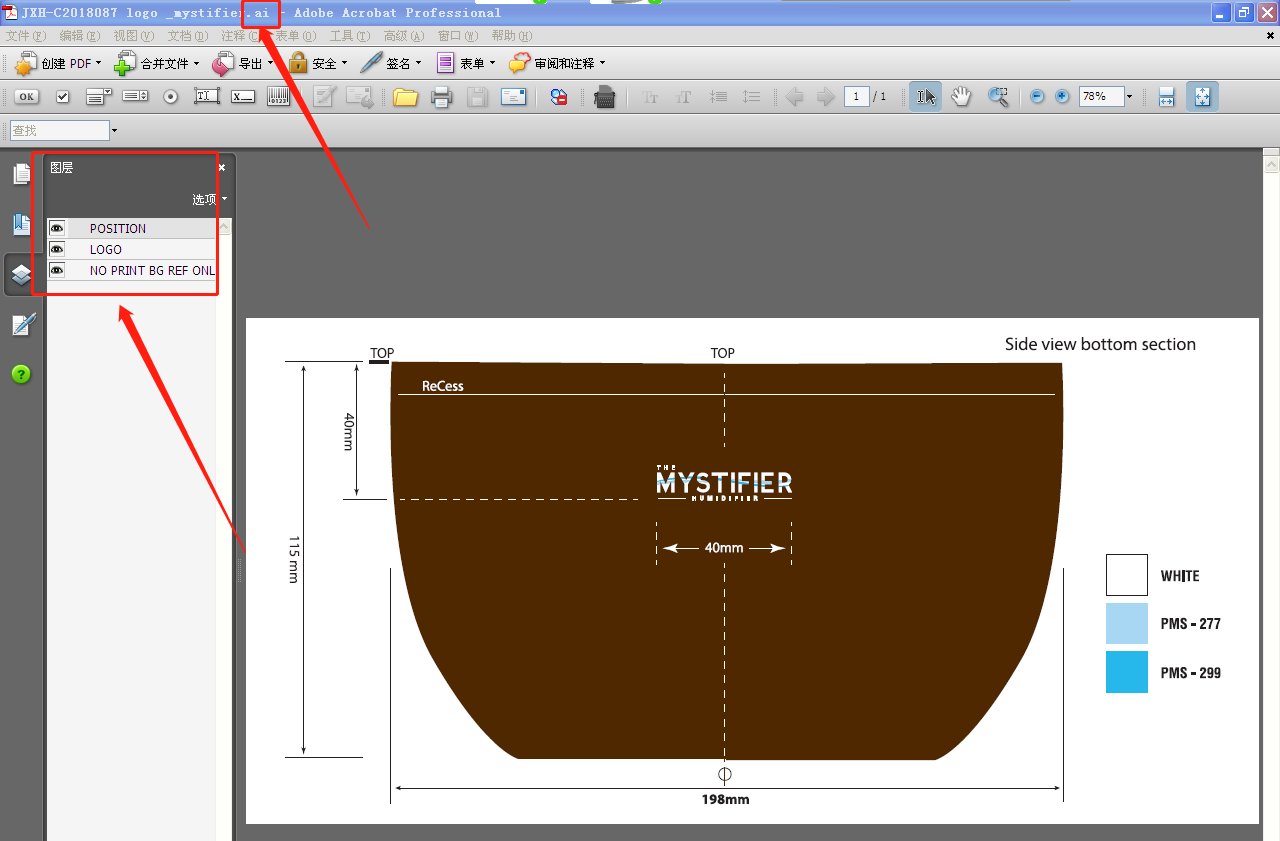This screenshot has height=841, width=1280.
Task: Click the zoom in plus button
Action: pyautogui.click(x=1062, y=97)
